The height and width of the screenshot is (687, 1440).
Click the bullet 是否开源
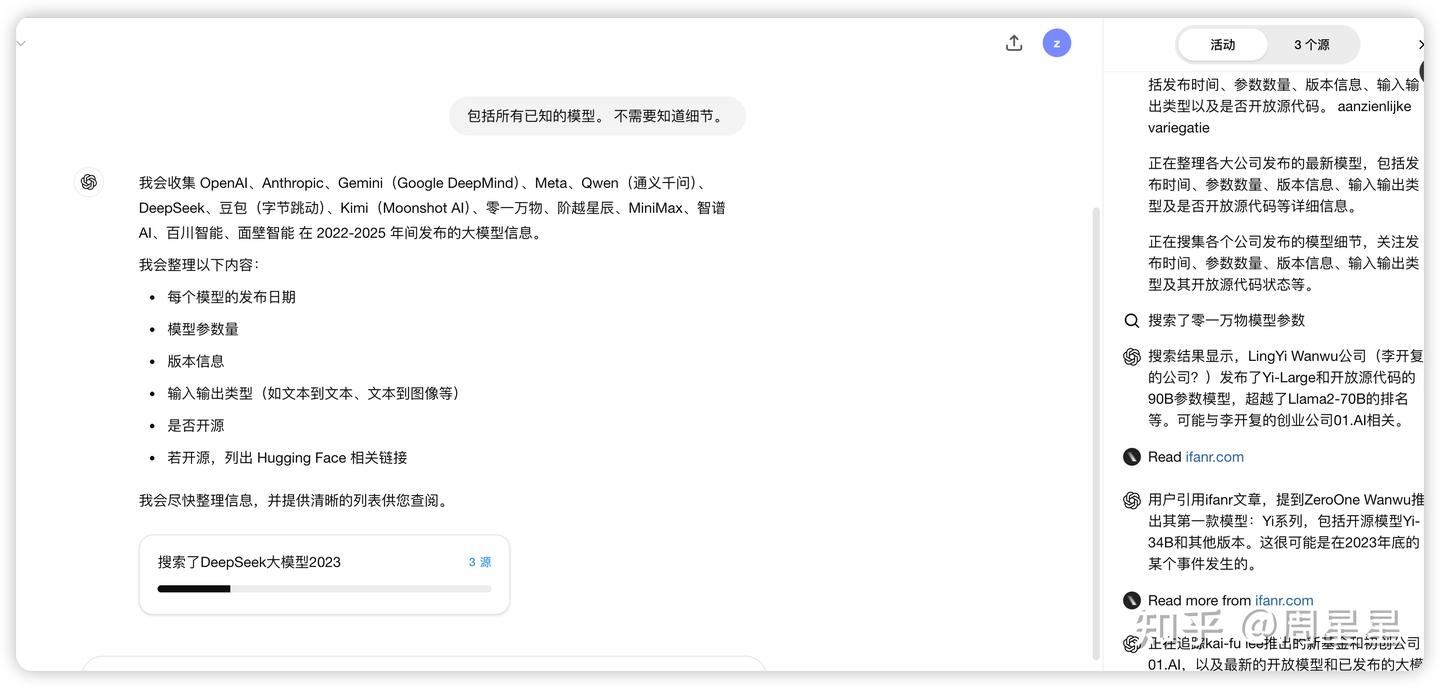(x=196, y=425)
